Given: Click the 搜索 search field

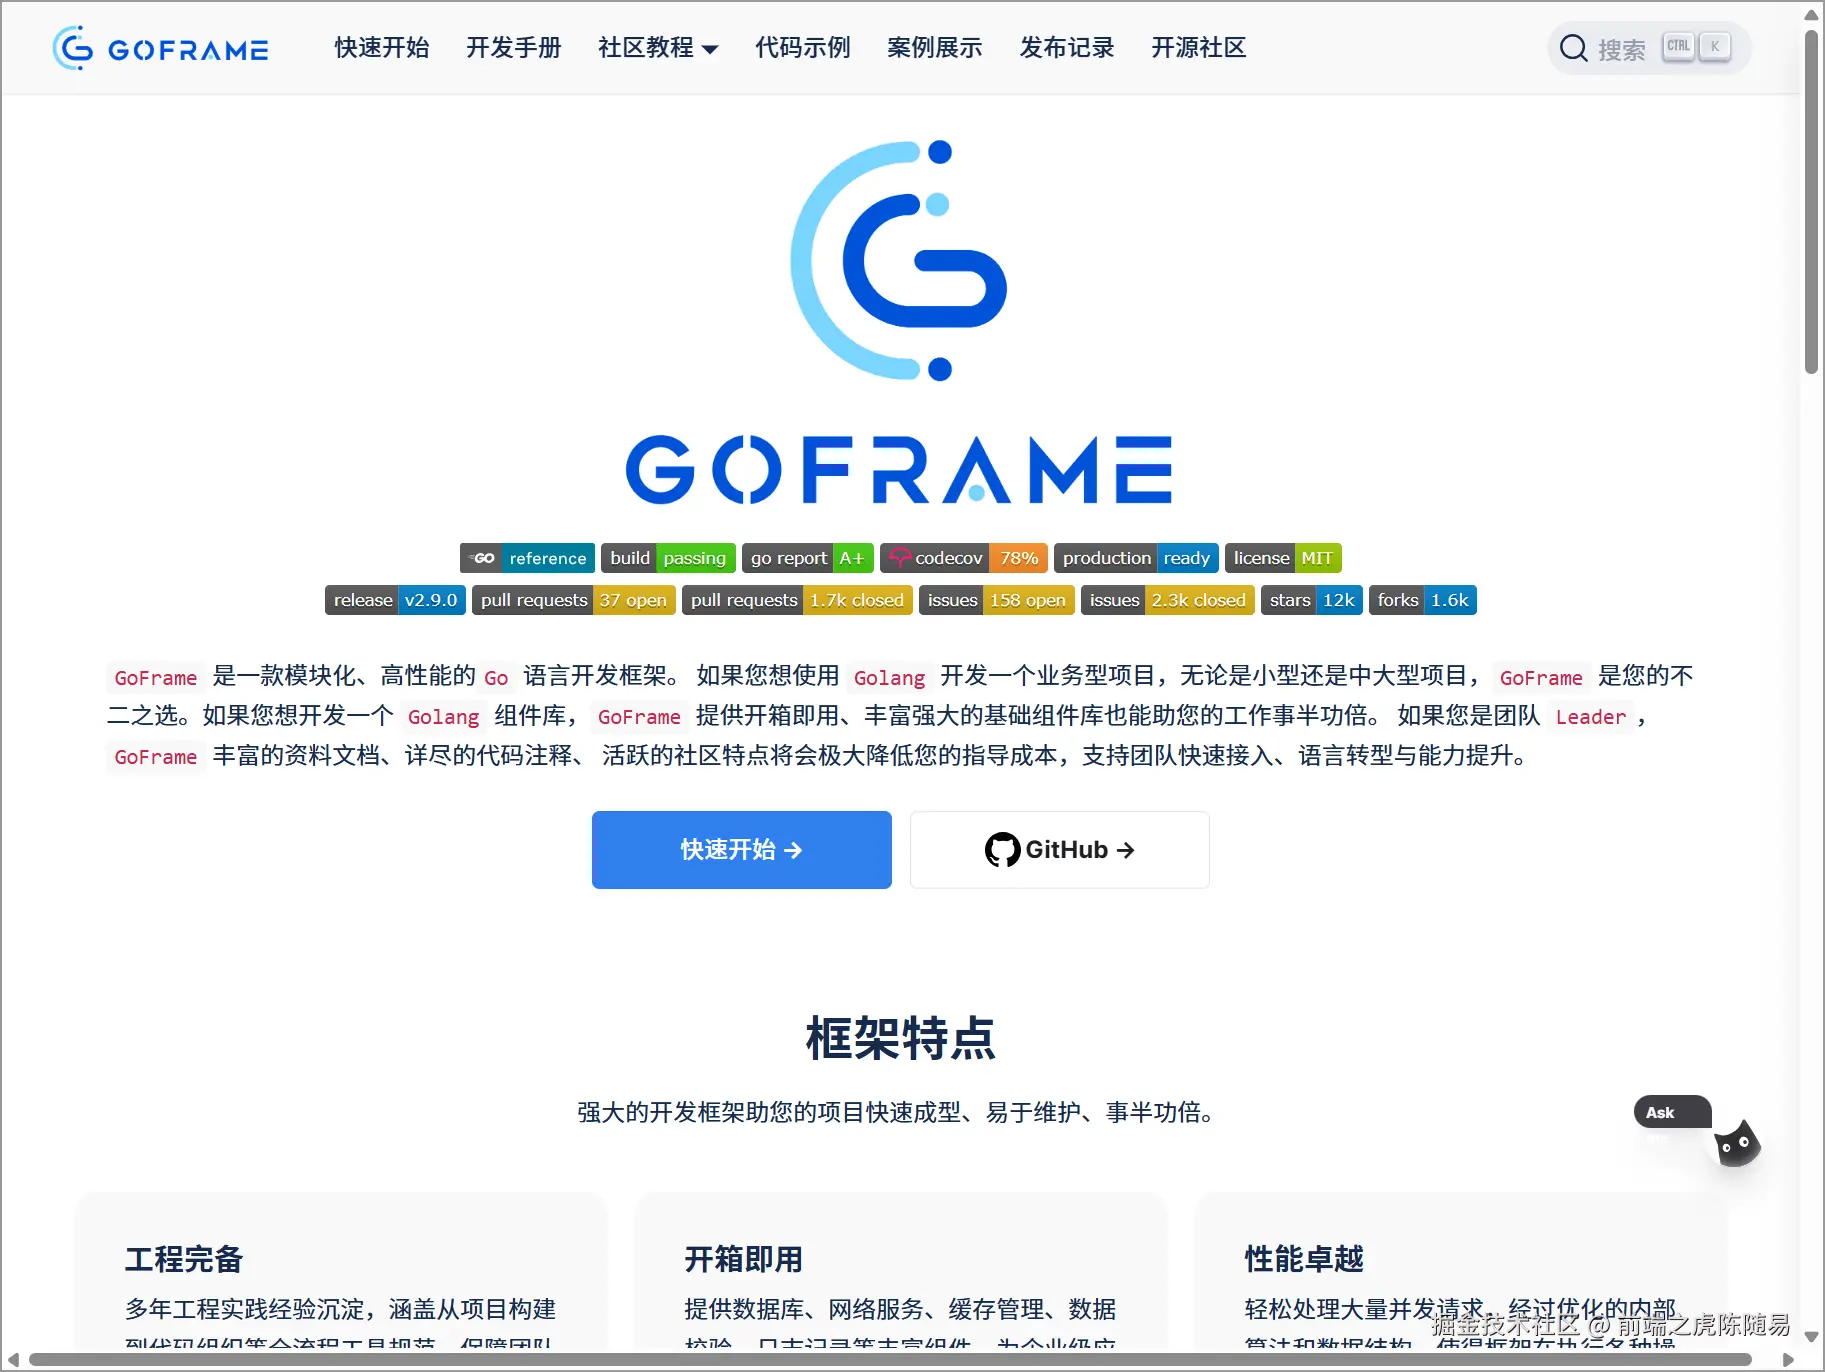Looking at the screenshot, I should pos(1648,48).
